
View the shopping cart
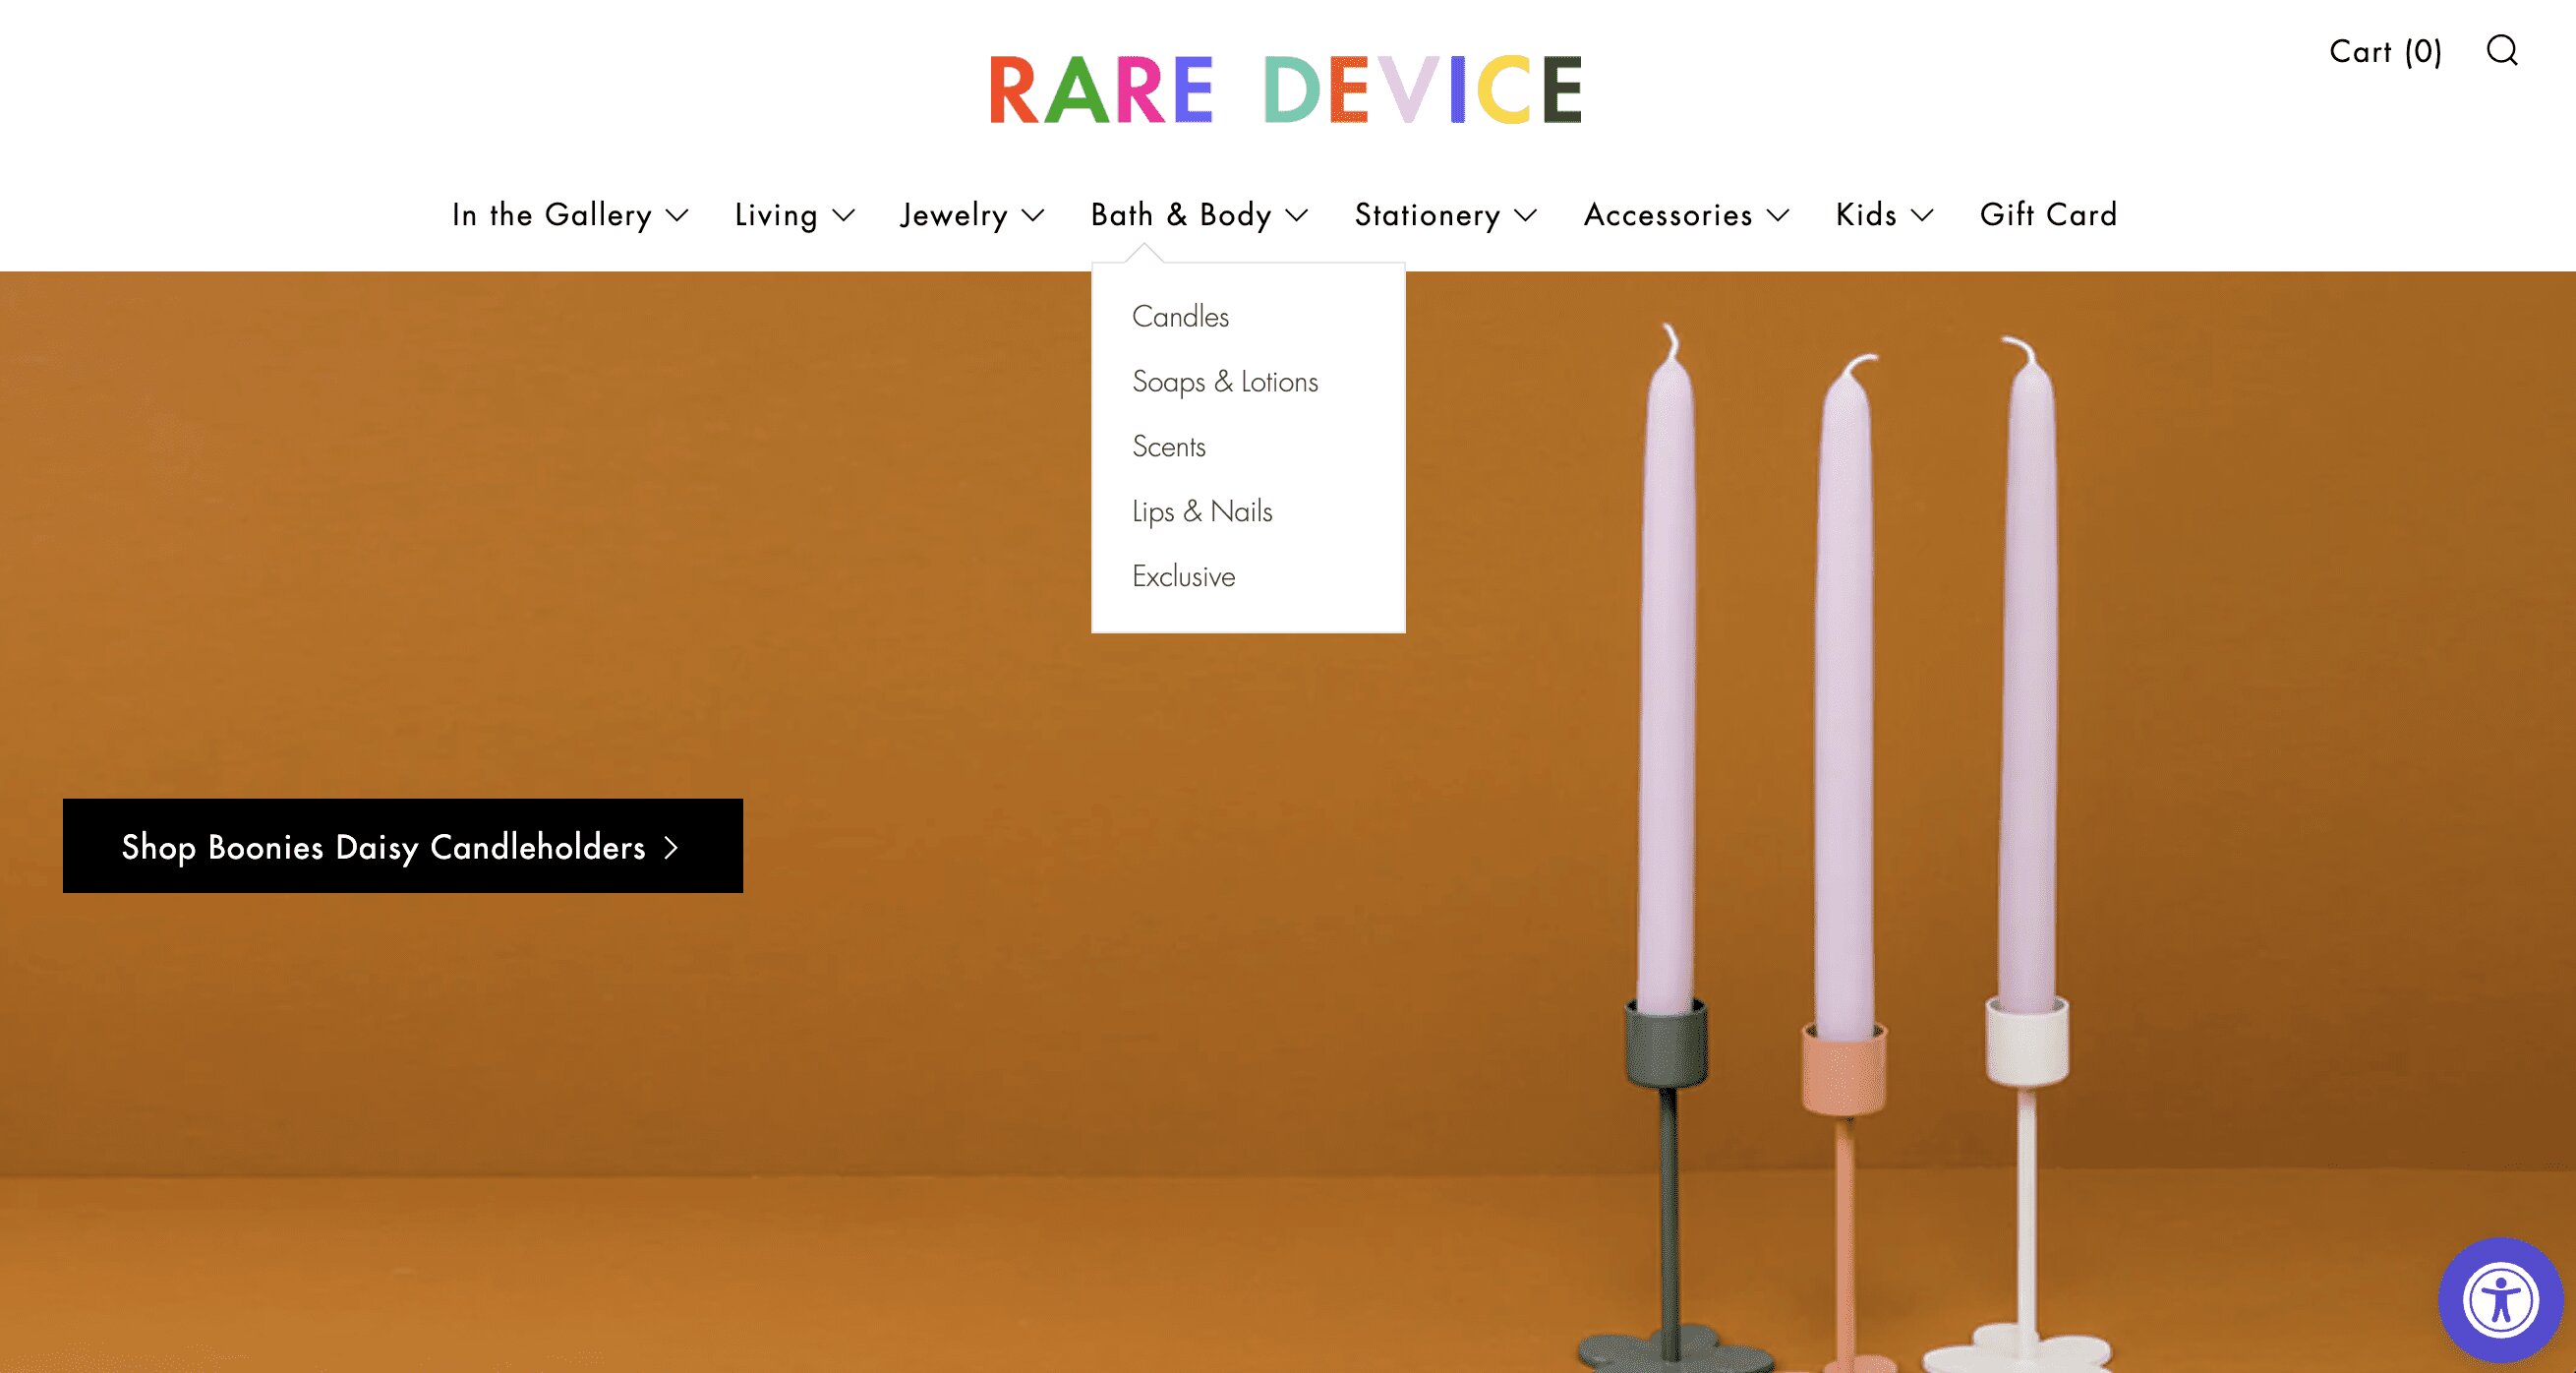coord(2385,52)
